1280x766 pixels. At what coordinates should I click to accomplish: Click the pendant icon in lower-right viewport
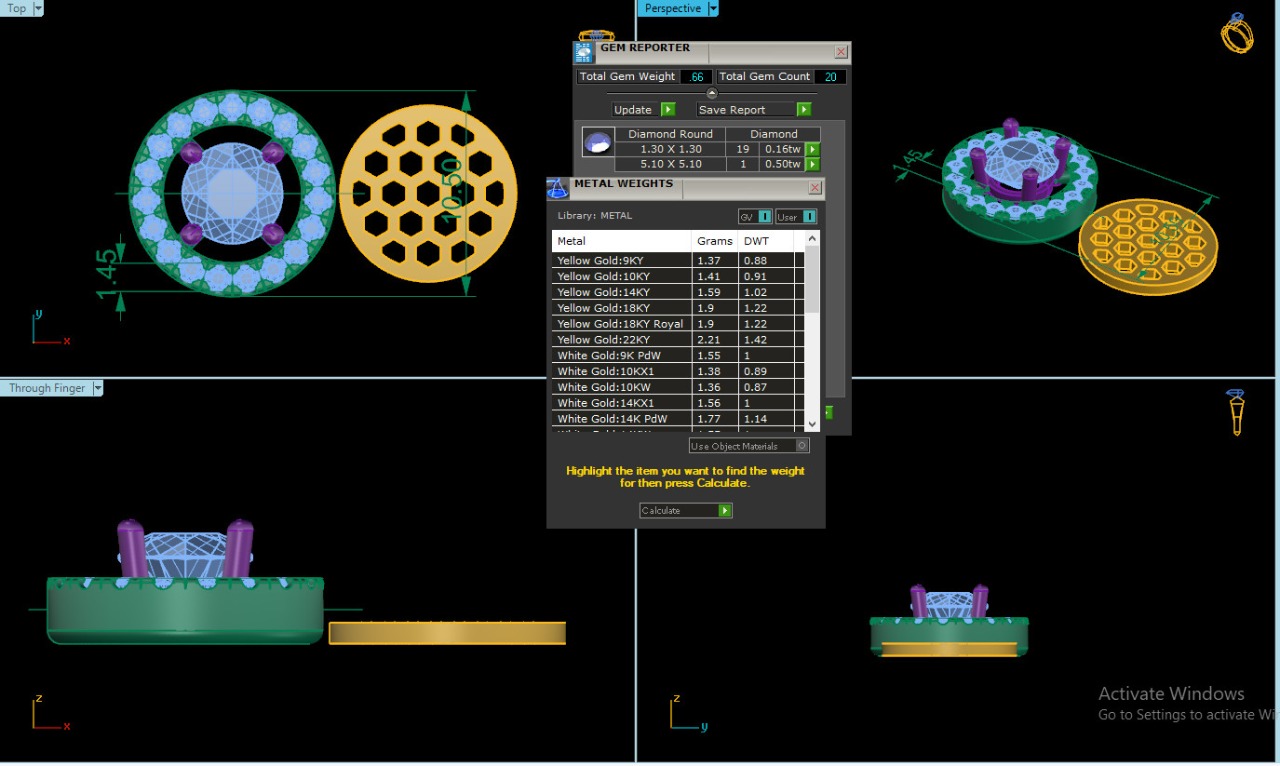point(1236,412)
